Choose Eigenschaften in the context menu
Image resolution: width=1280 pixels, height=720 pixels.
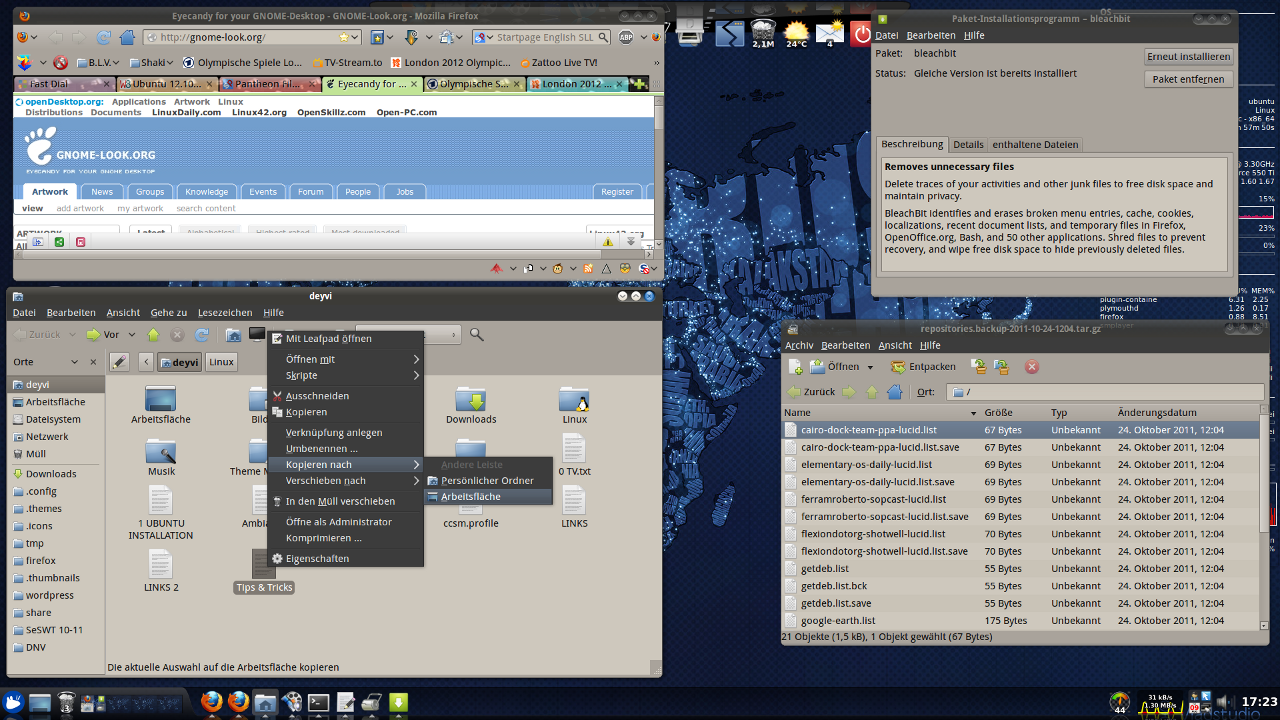coord(345,558)
